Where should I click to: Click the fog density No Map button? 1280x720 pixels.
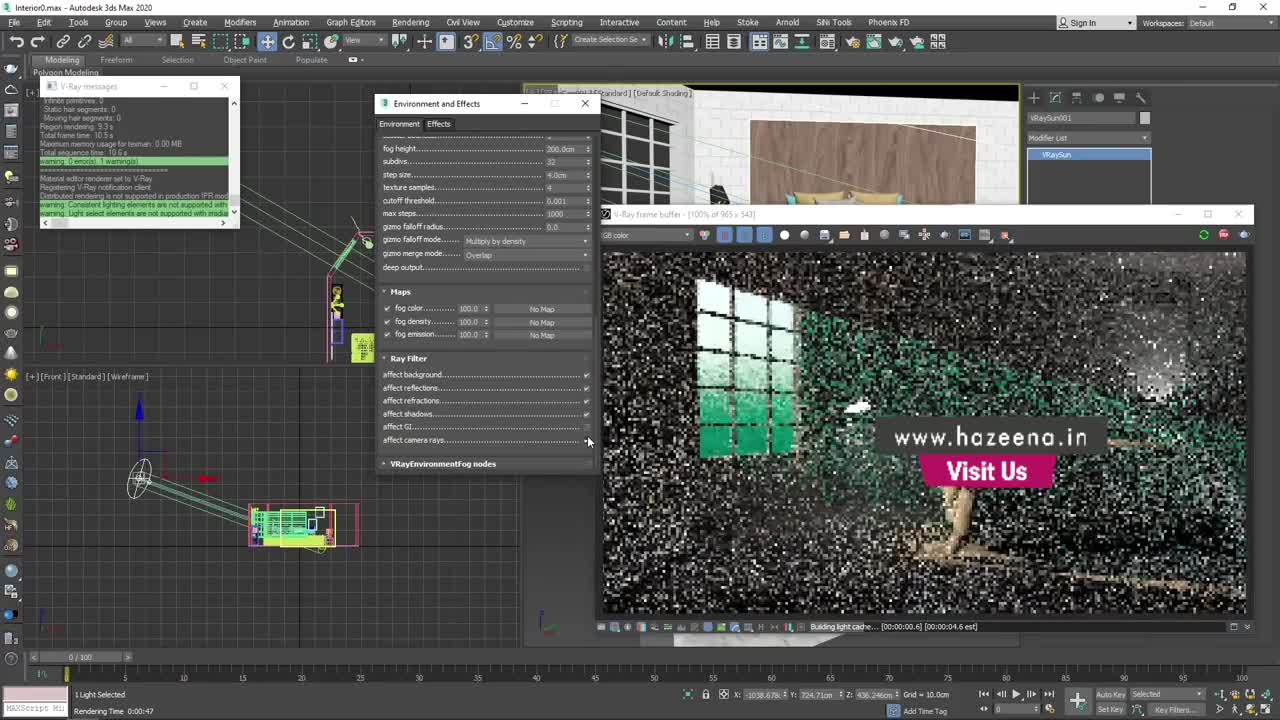[x=541, y=322]
